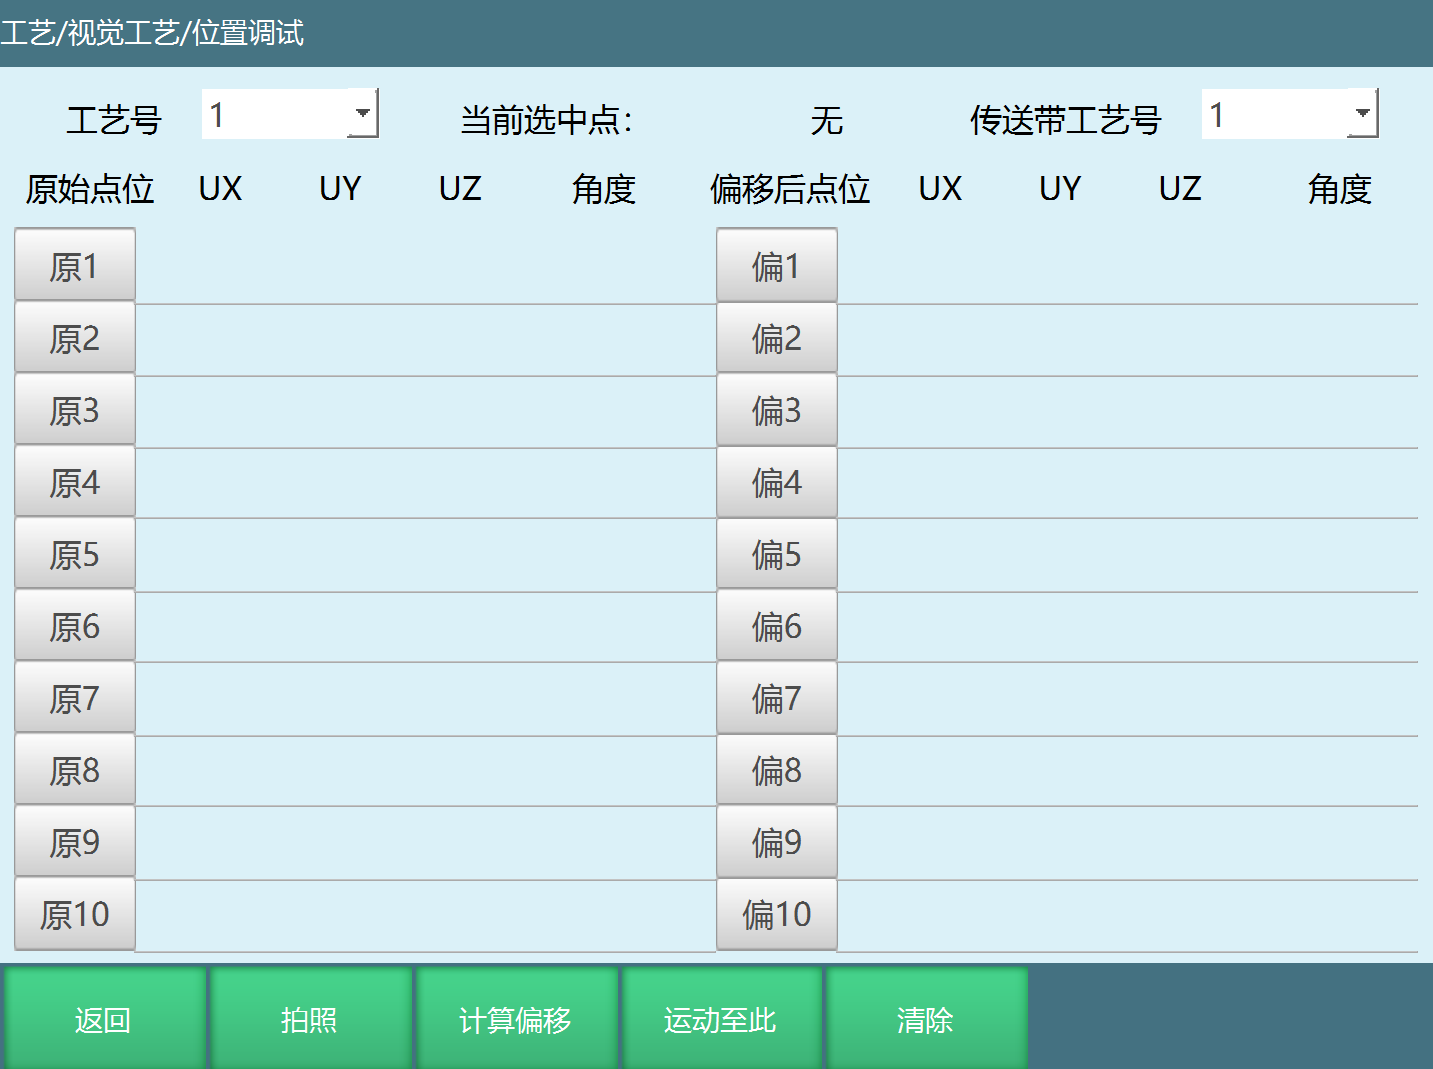Screen dimensions: 1433x1069
Task: Click the 原10 point button
Action: (x=75, y=914)
